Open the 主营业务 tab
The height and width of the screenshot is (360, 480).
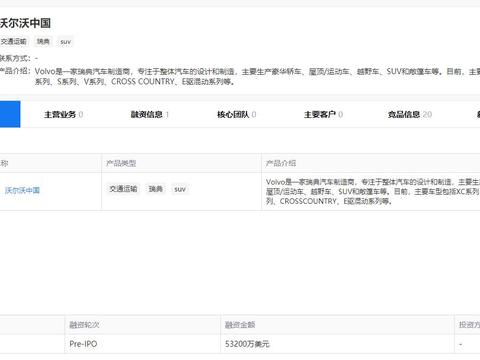[x=63, y=114]
